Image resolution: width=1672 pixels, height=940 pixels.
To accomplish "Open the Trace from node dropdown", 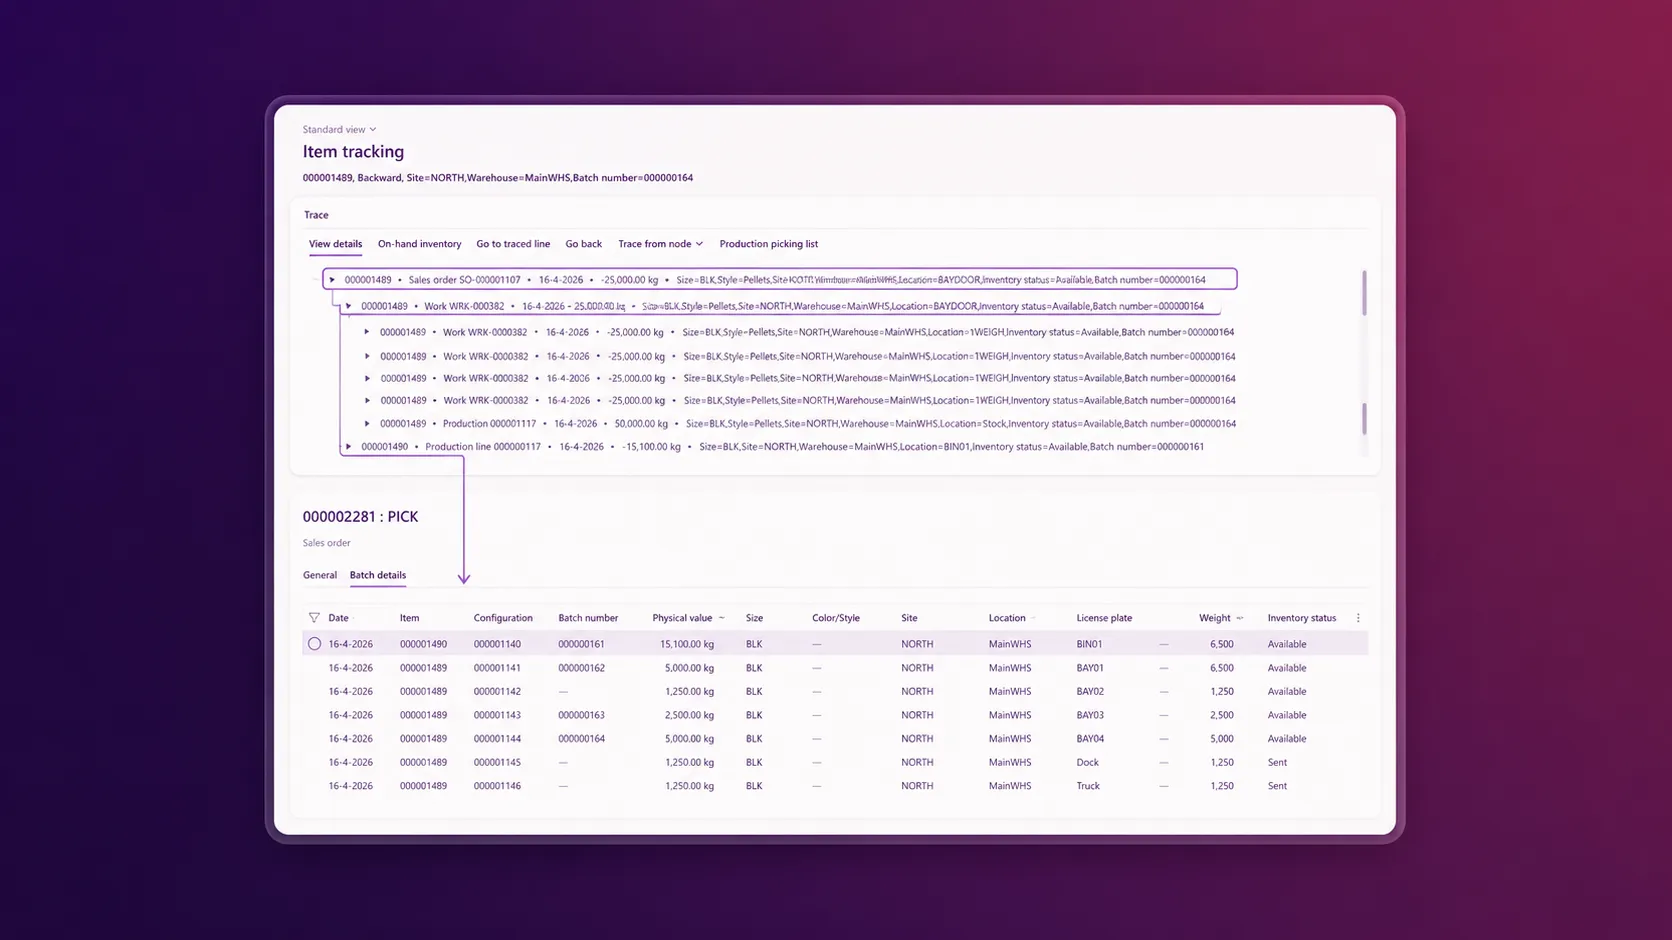I will [x=660, y=244].
